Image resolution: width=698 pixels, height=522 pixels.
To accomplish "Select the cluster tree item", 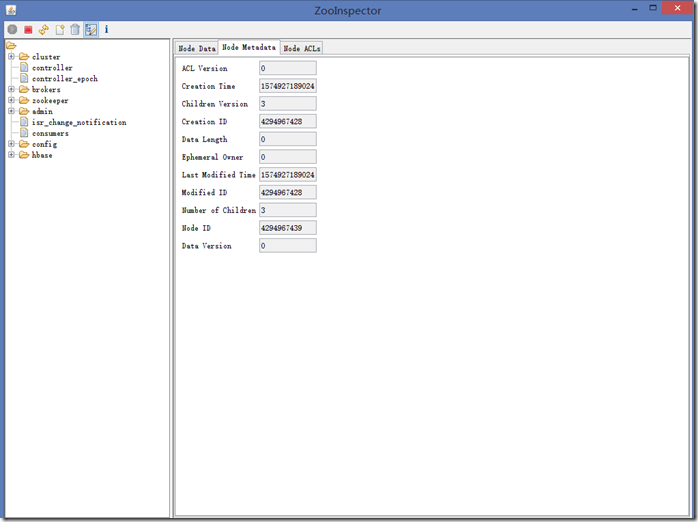I will [x=46, y=57].
